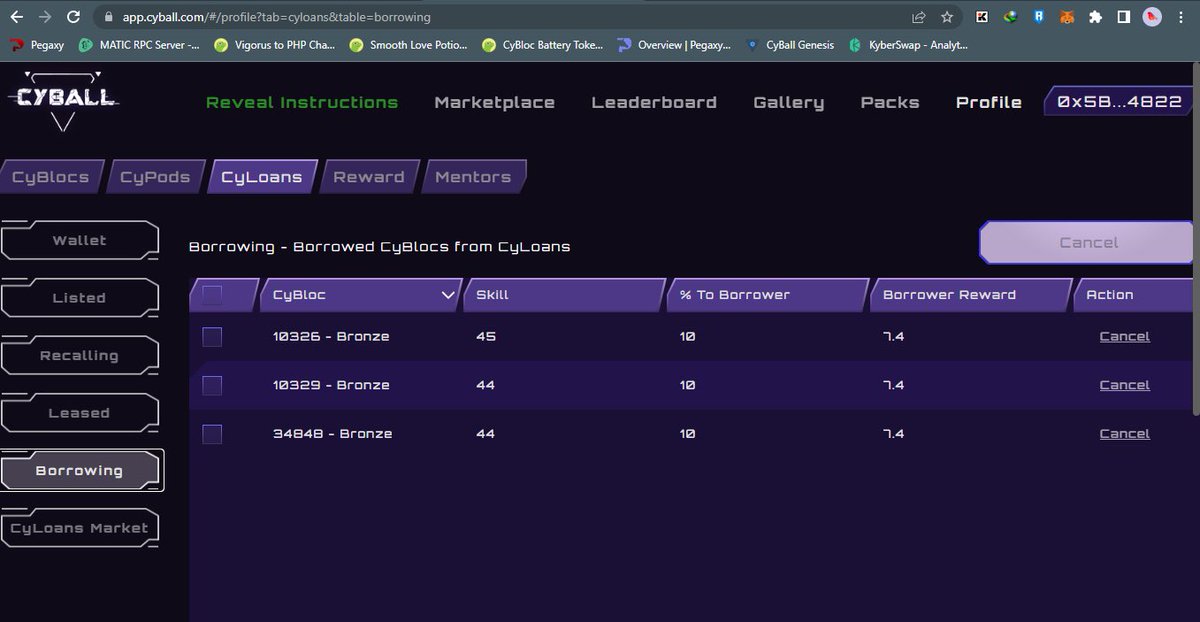Select the Borrowing sidebar section
Image resolution: width=1200 pixels, height=622 pixels.
click(80, 470)
